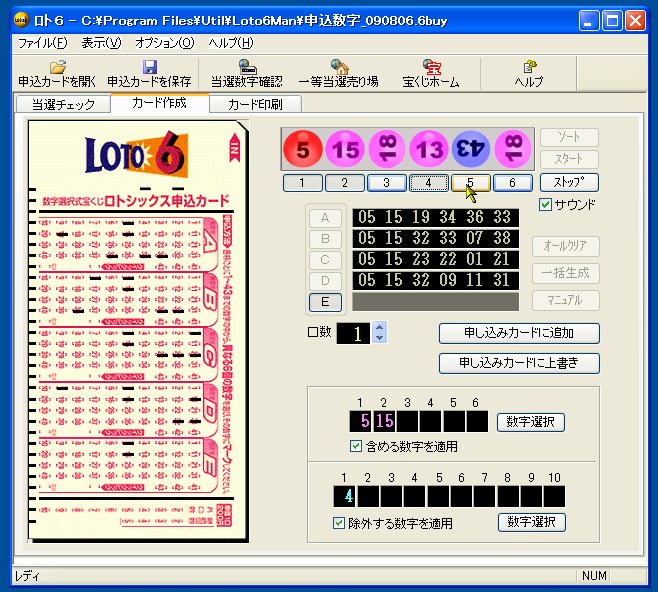The height and width of the screenshot is (592, 658).
Task: Toggle 含める数字を適用 checkbox
Action: pyautogui.click(x=356, y=446)
